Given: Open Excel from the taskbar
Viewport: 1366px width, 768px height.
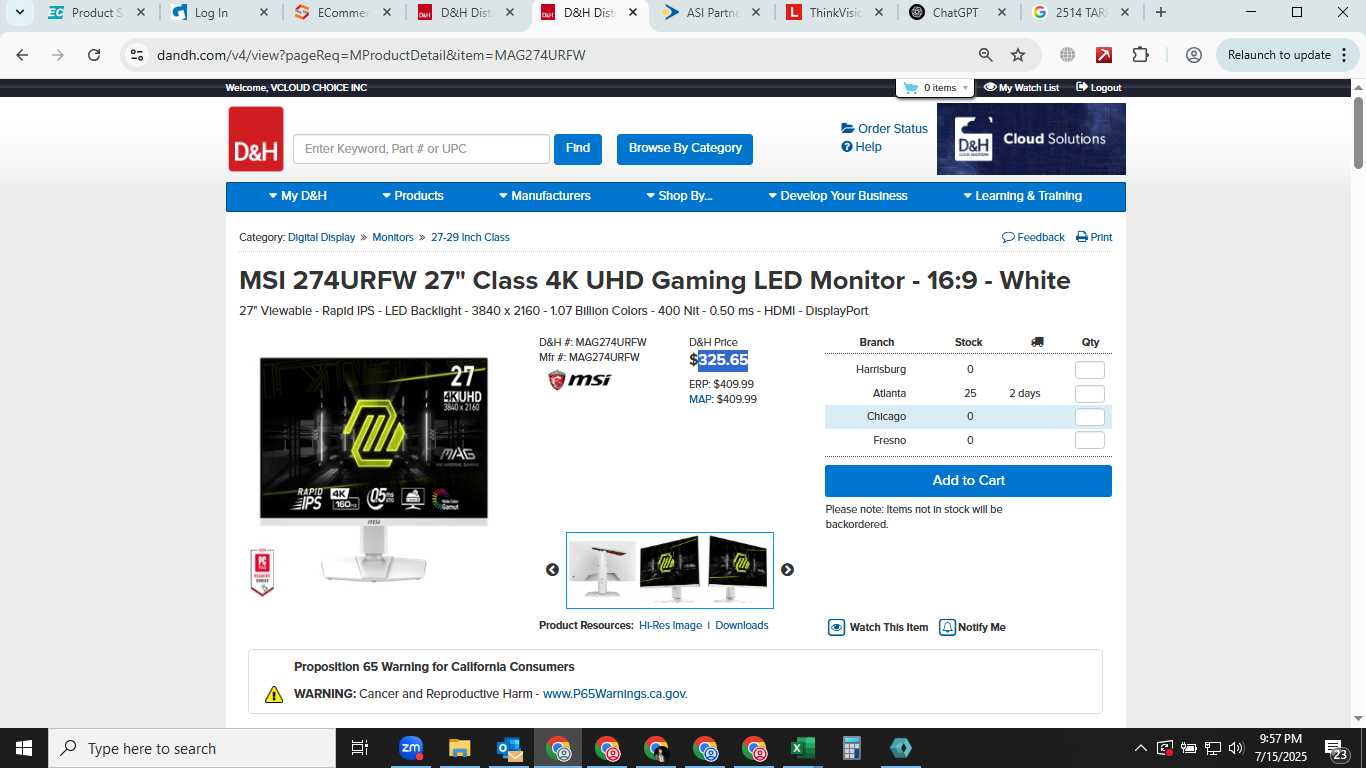Looking at the screenshot, I should coord(802,748).
